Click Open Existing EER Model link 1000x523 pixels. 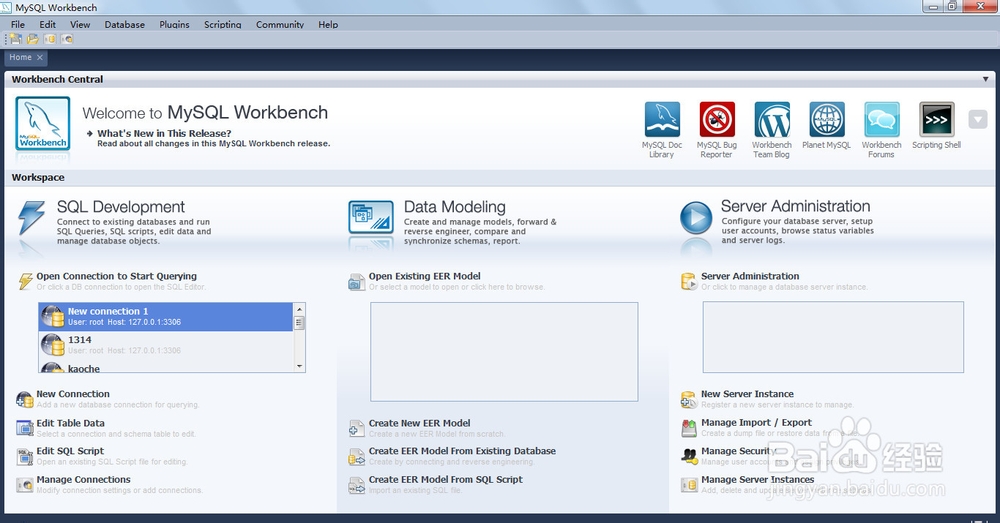(424, 276)
